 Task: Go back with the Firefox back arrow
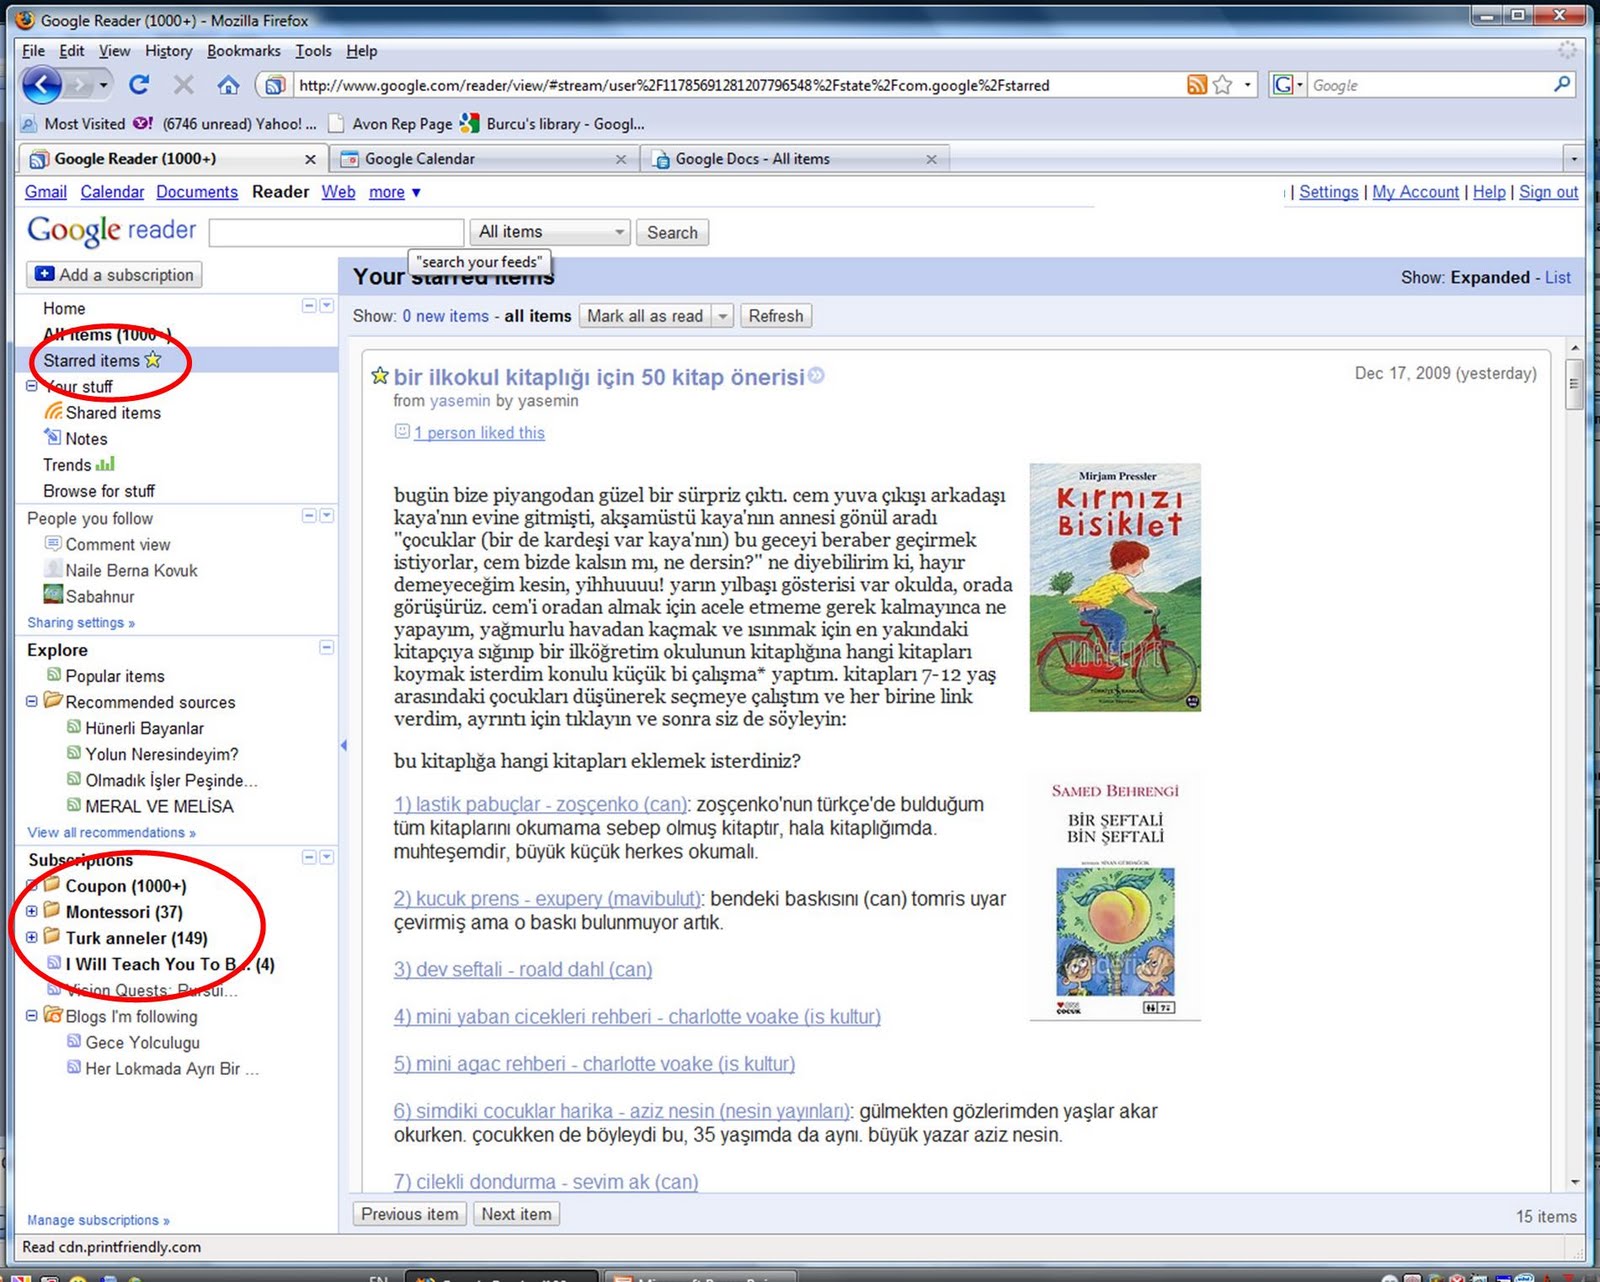click(42, 85)
